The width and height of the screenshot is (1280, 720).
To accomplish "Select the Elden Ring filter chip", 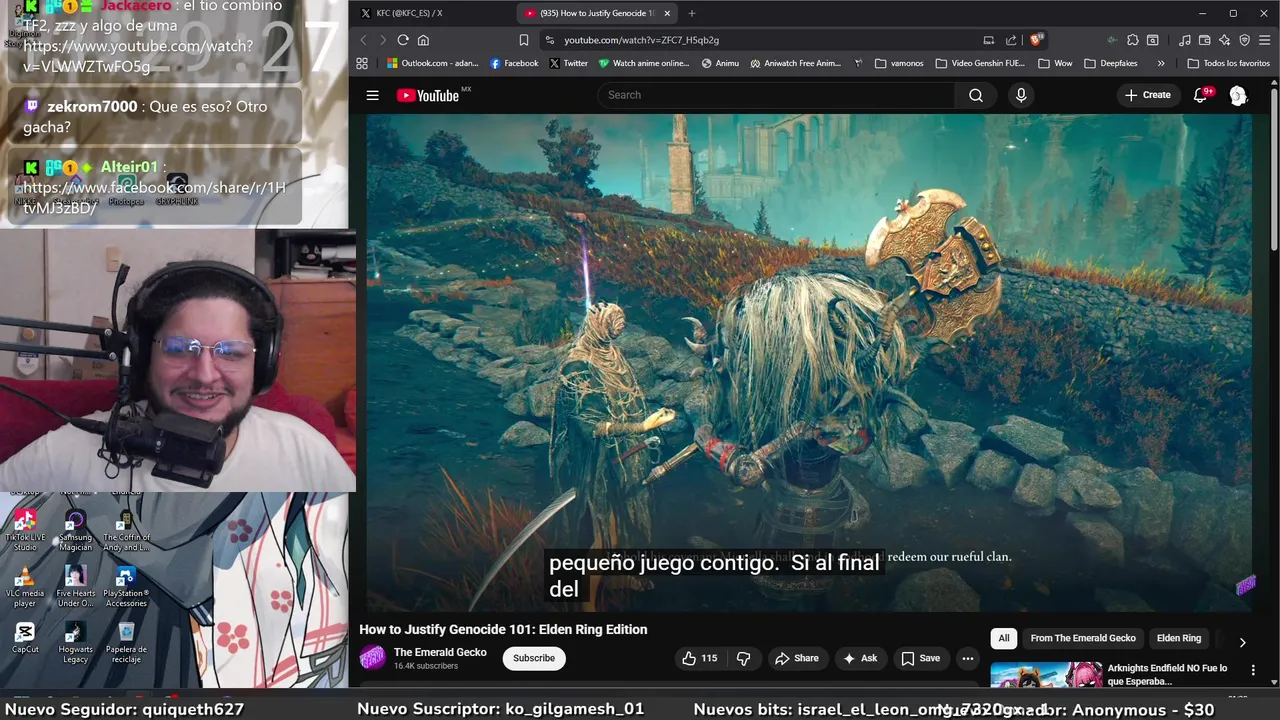I will click(x=1179, y=638).
